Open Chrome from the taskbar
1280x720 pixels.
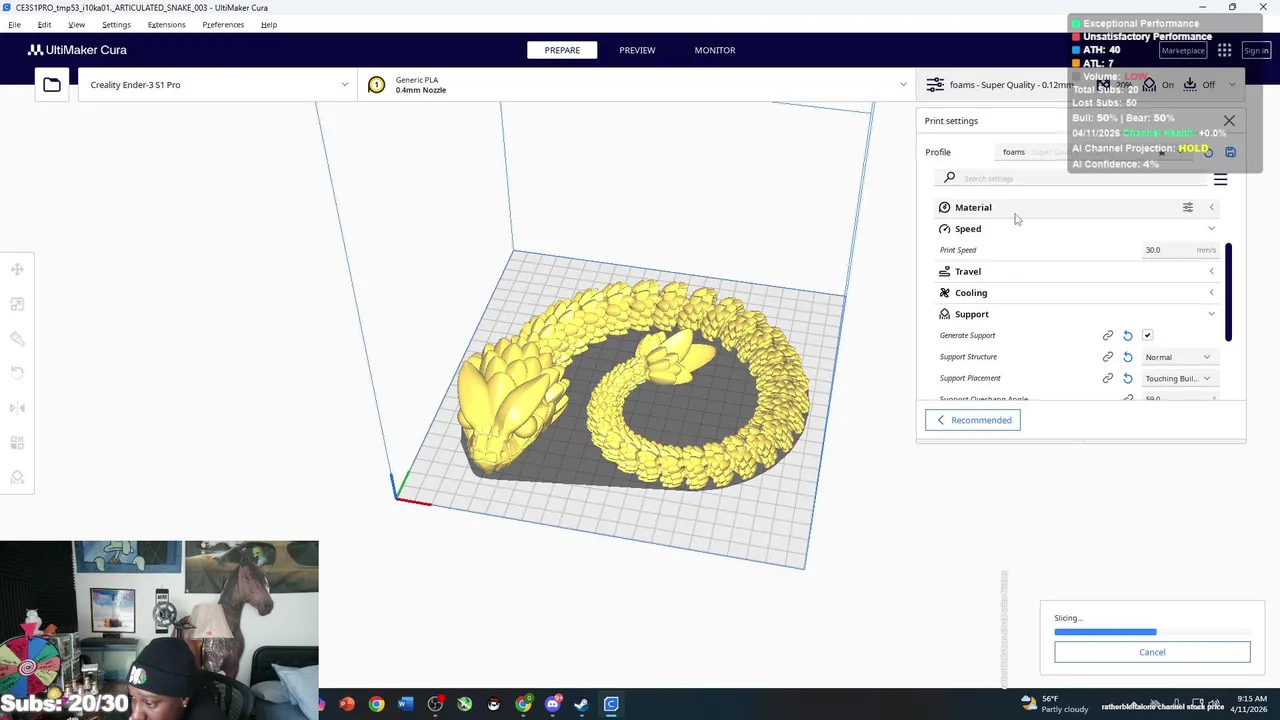pyautogui.click(x=376, y=704)
